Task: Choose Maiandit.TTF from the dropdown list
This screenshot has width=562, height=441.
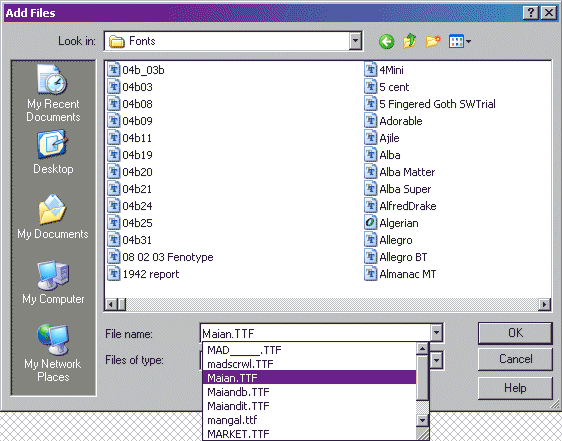Action: tap(309, 406)
